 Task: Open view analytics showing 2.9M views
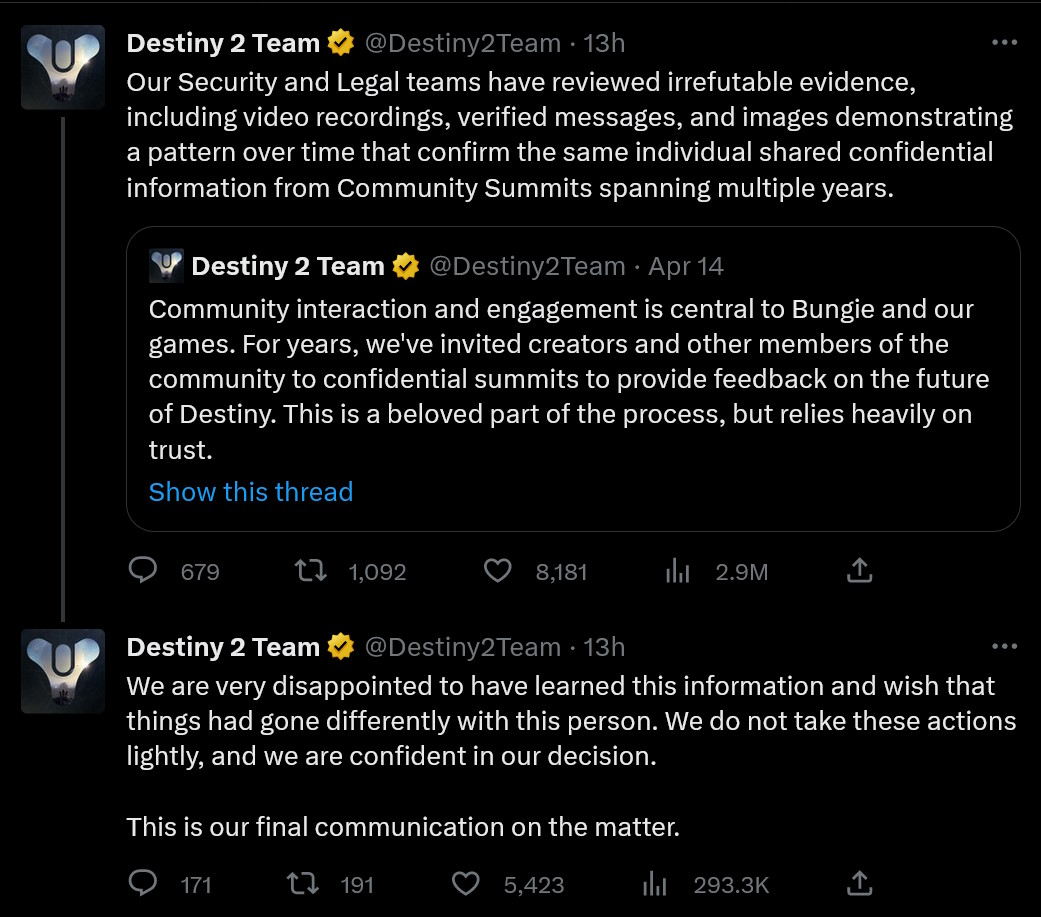point(678,571)
